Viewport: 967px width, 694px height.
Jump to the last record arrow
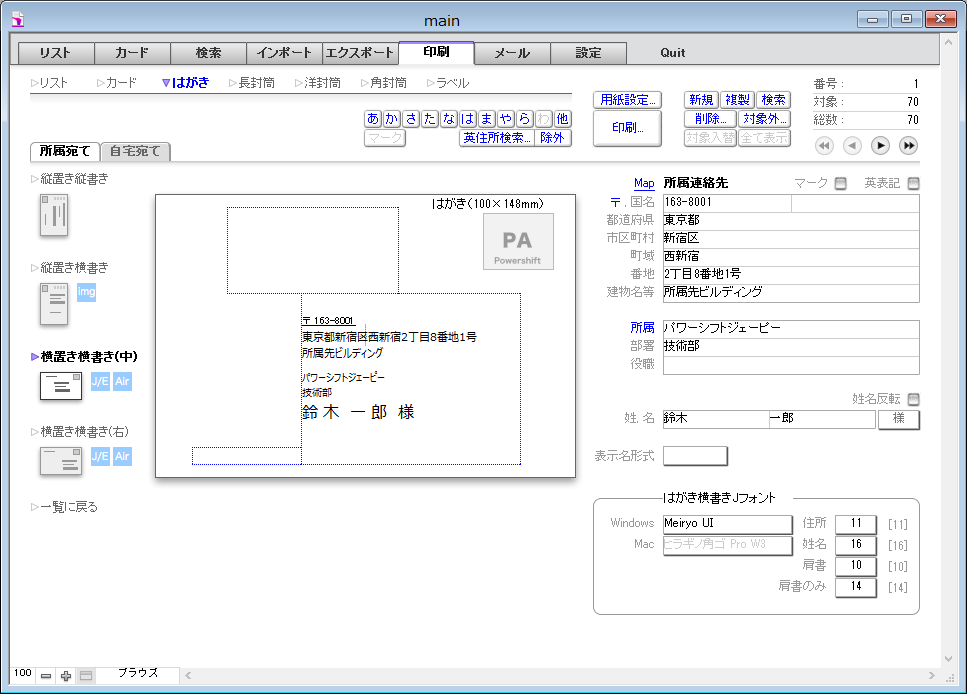(x=908, y=146)
